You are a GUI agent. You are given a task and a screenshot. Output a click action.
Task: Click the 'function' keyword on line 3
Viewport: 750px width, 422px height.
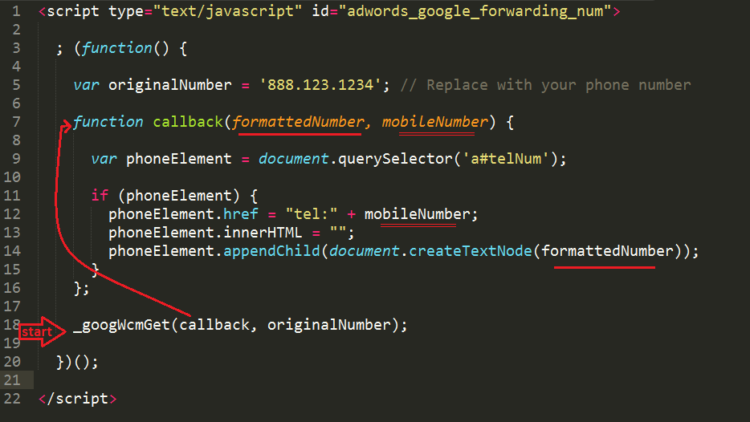coord(117,48)
